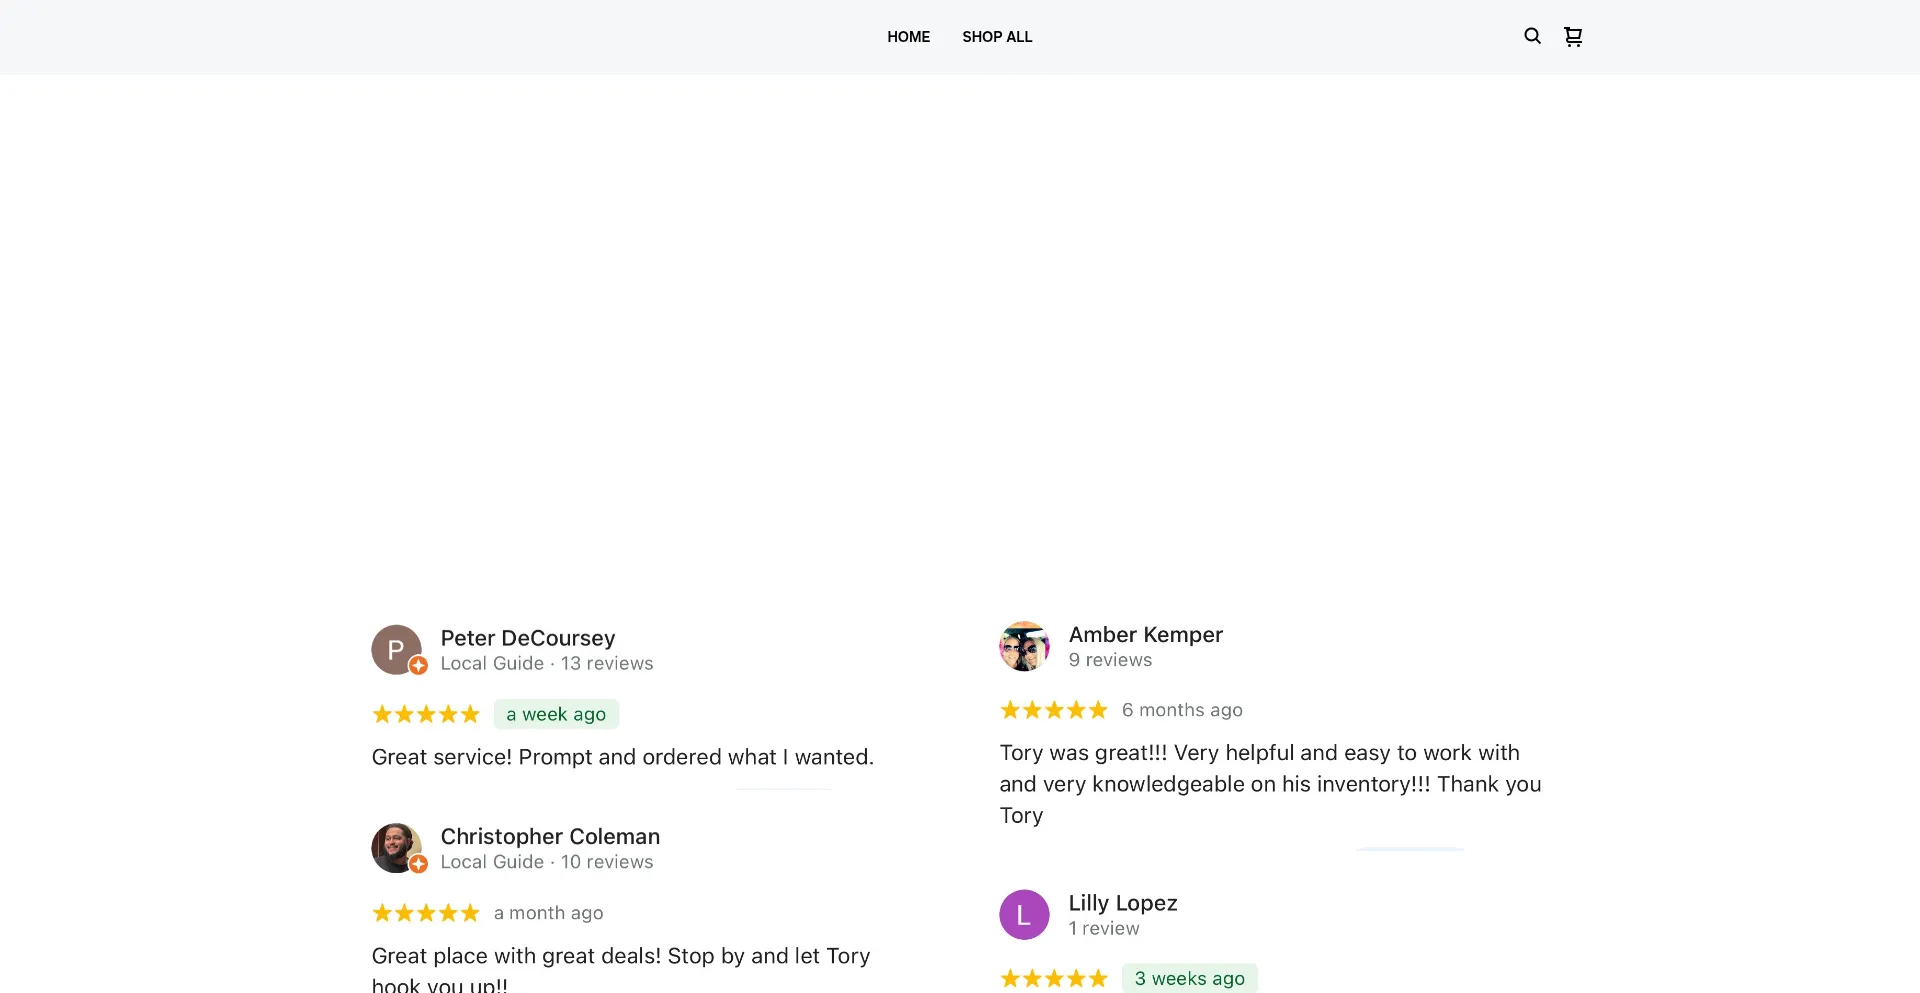Open Peter DeCoursey's reviewer name link
This screenshot has width=1920, height=993.
pyautogui.click(x=528, y=638)
